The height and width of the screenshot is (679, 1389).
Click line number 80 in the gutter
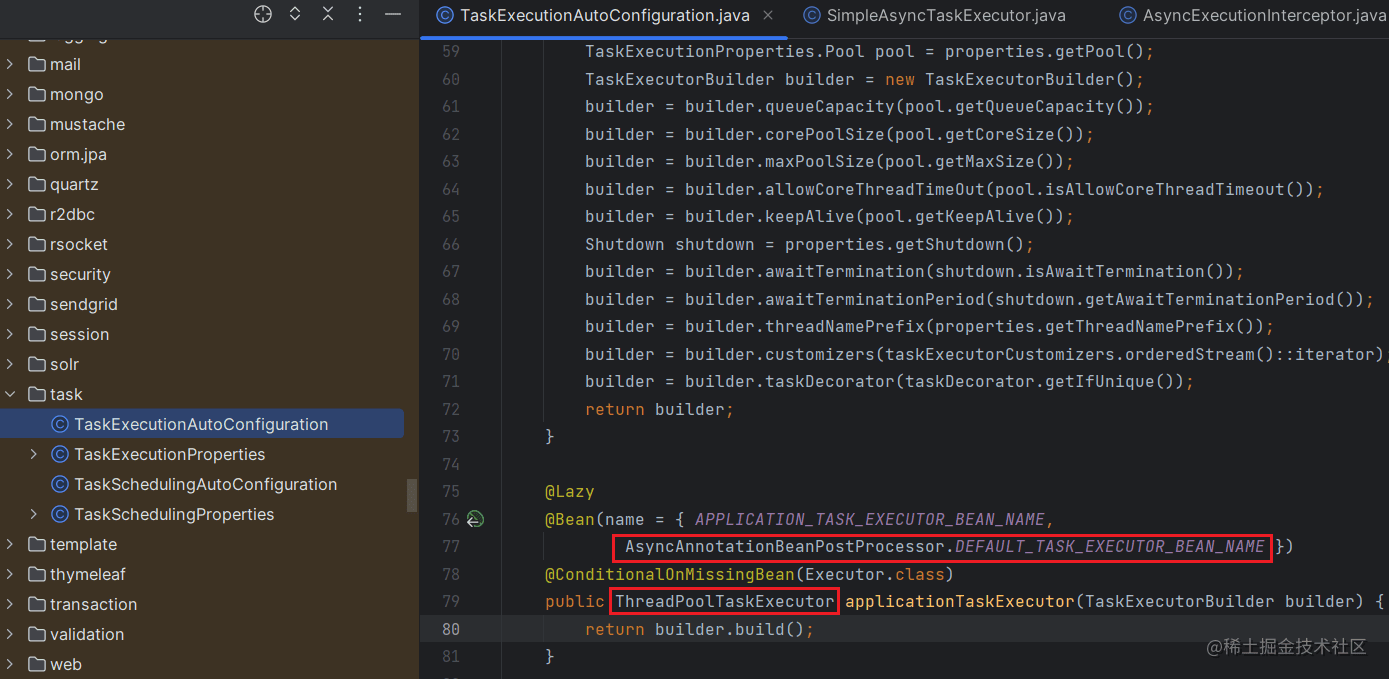tap(450, 629)
